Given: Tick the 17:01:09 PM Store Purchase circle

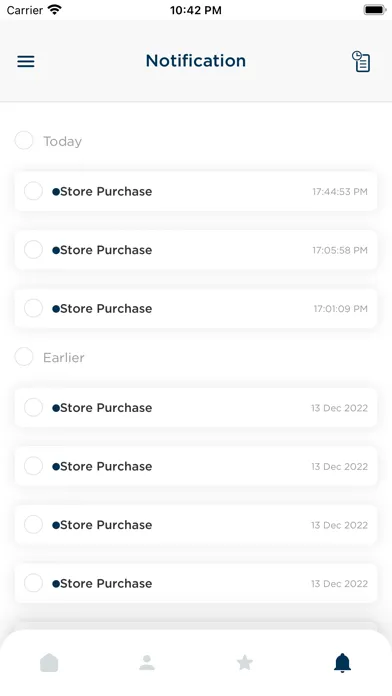Looking at the screenshot, I should click(x=33, y=308).
